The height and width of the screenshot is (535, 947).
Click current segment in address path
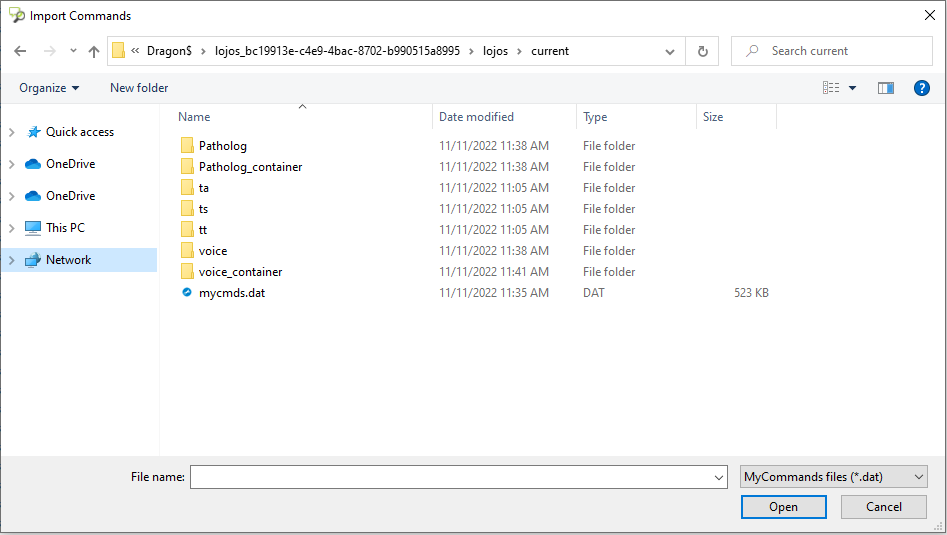pyautogui.click(x=550, y=51)
